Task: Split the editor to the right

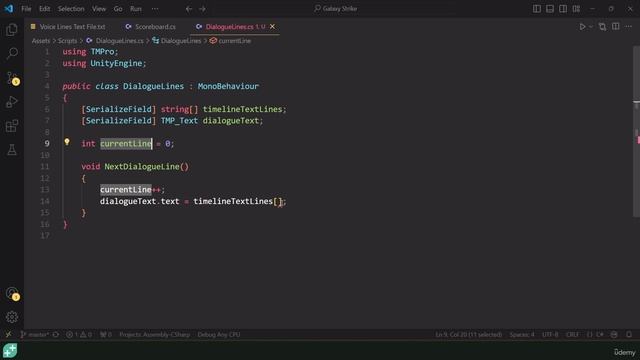Action: [616, 27]
